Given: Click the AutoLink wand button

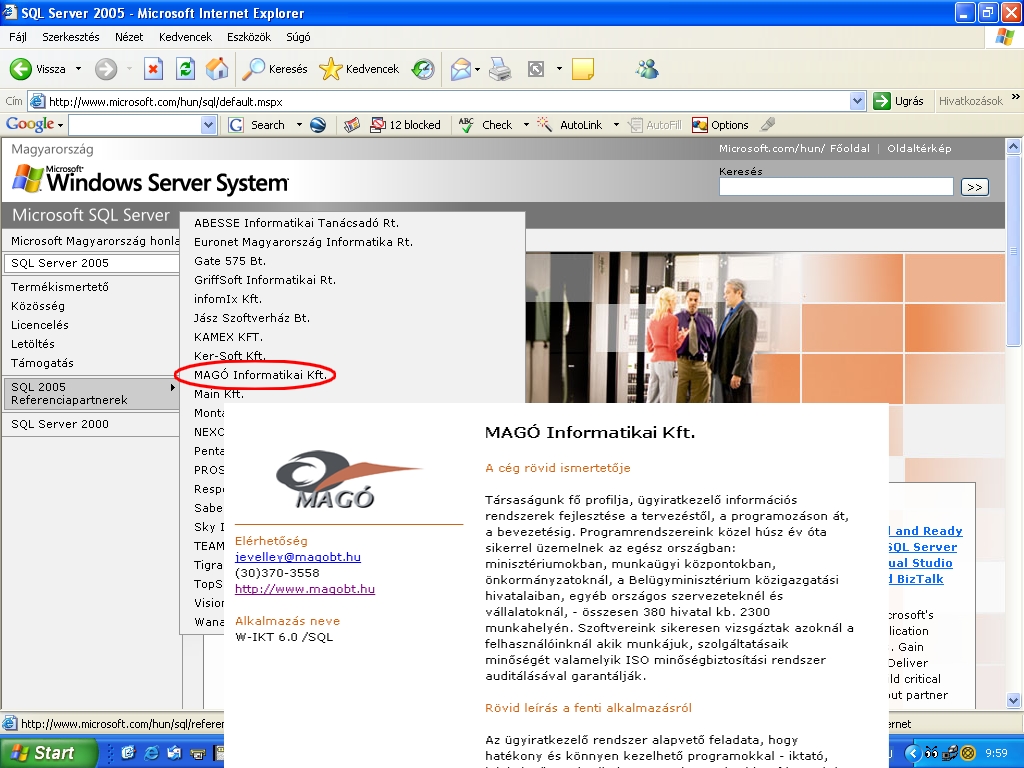Looking at the screenshot, I should pyautogui.click(x=569, y=125).
